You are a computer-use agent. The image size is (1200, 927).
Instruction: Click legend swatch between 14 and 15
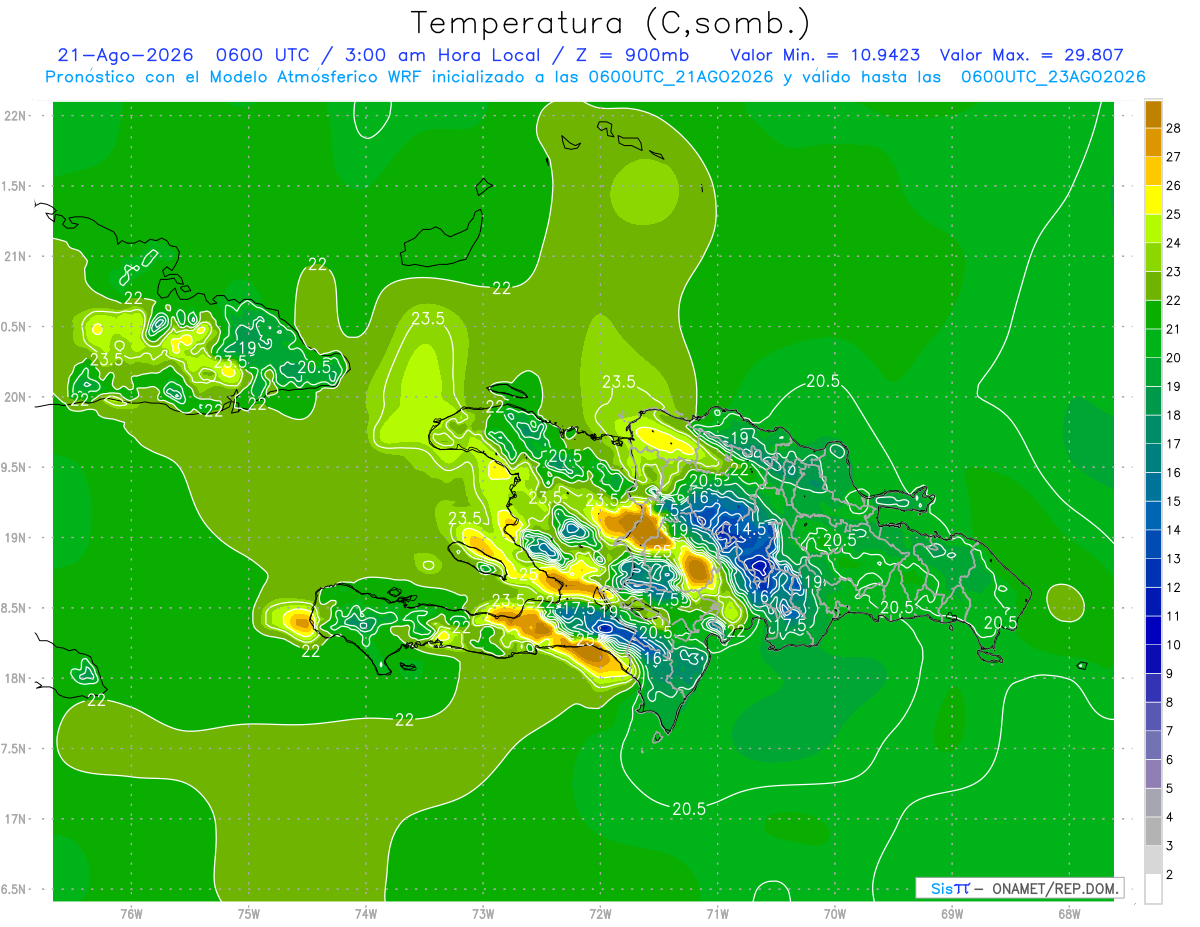coord(1153,516)
